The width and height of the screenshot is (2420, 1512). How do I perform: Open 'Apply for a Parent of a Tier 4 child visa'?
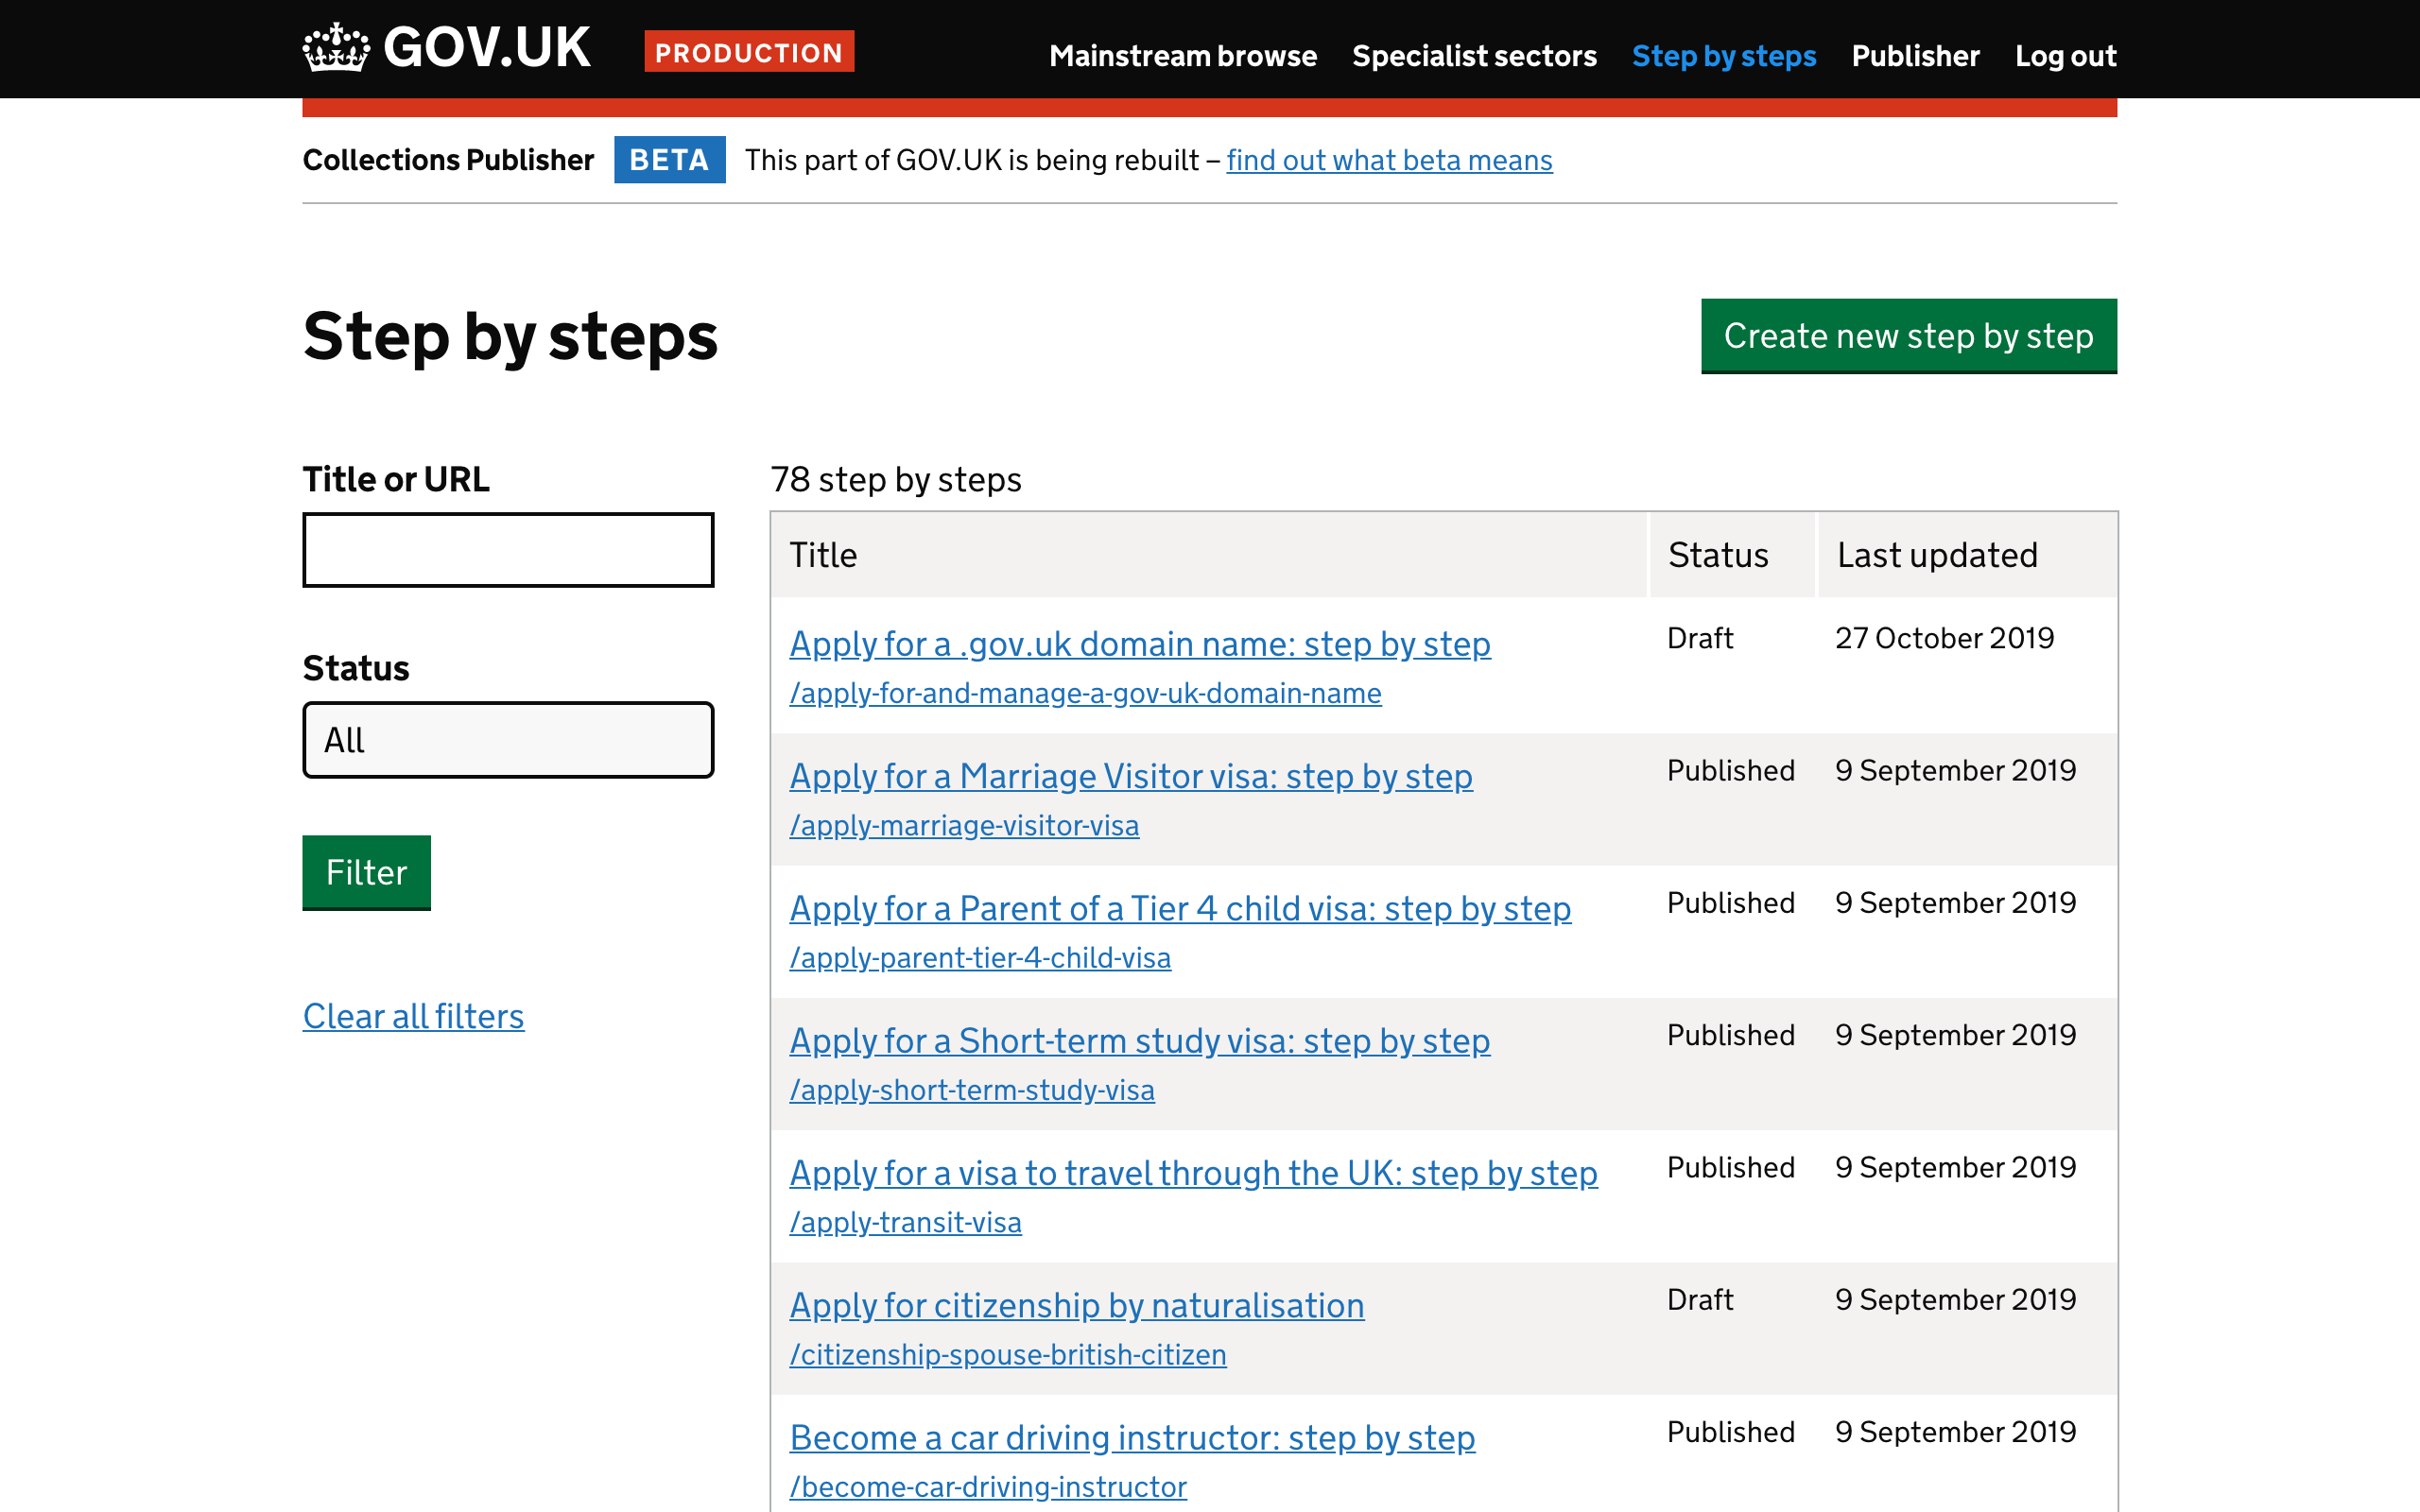click(x=1180, y=908)
